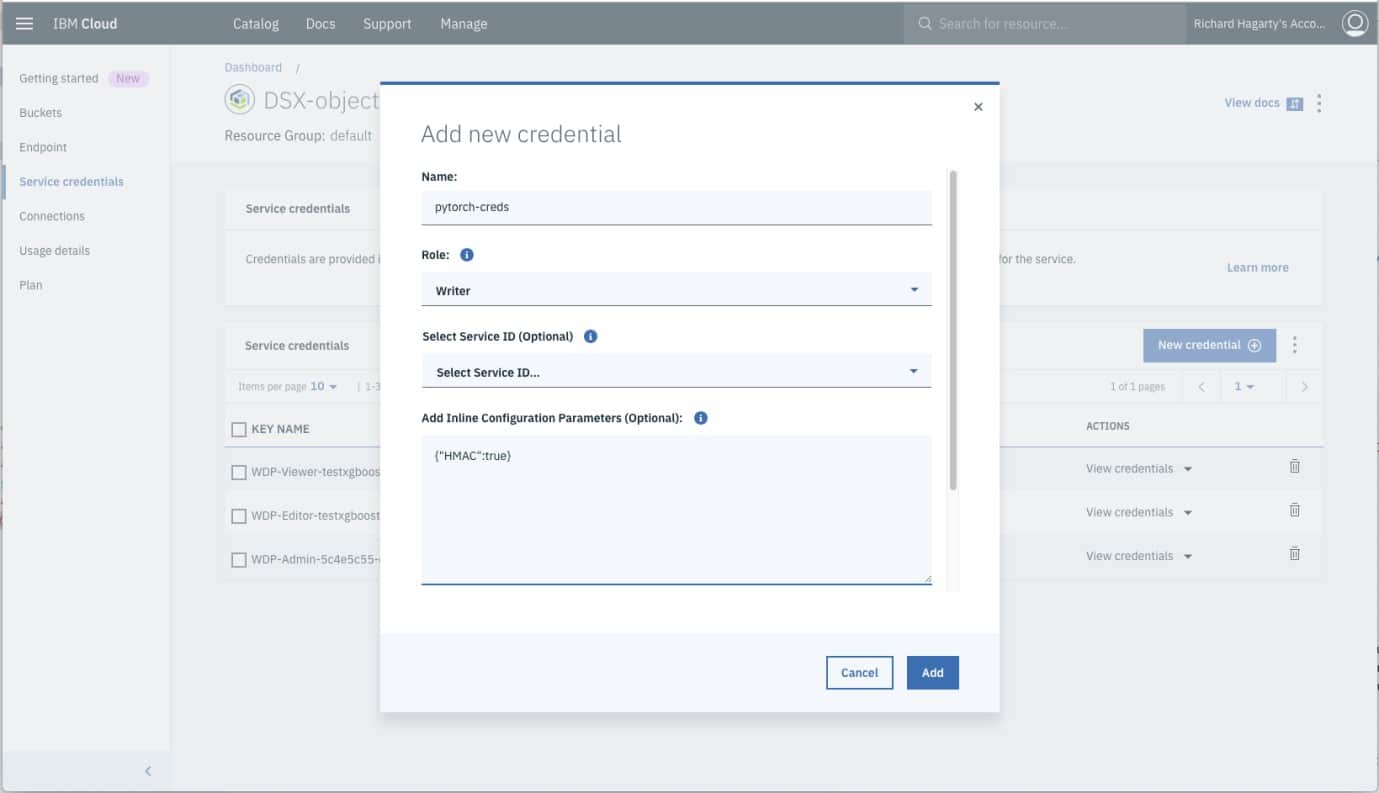This screenshot has height=793, width=1379.
Task: Select Buckets in the left sidebar
Action: [x=40, y=113]
